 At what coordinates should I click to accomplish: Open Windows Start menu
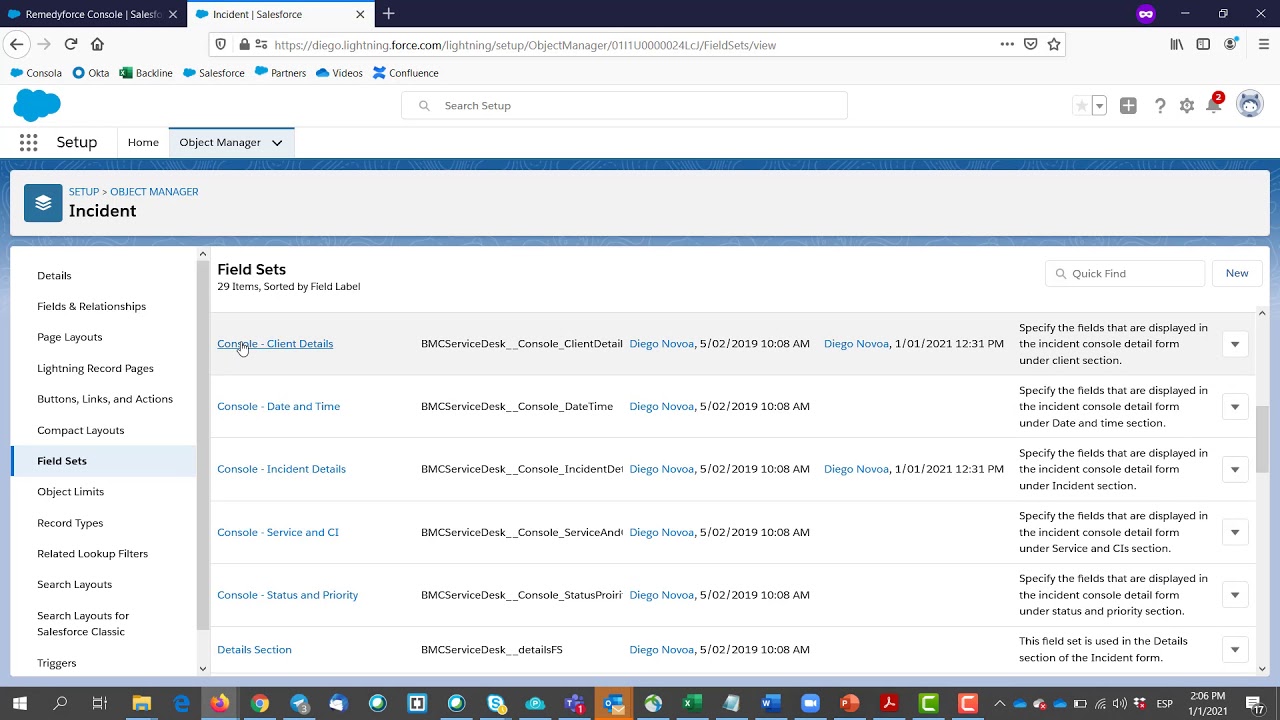pos(20,703)
